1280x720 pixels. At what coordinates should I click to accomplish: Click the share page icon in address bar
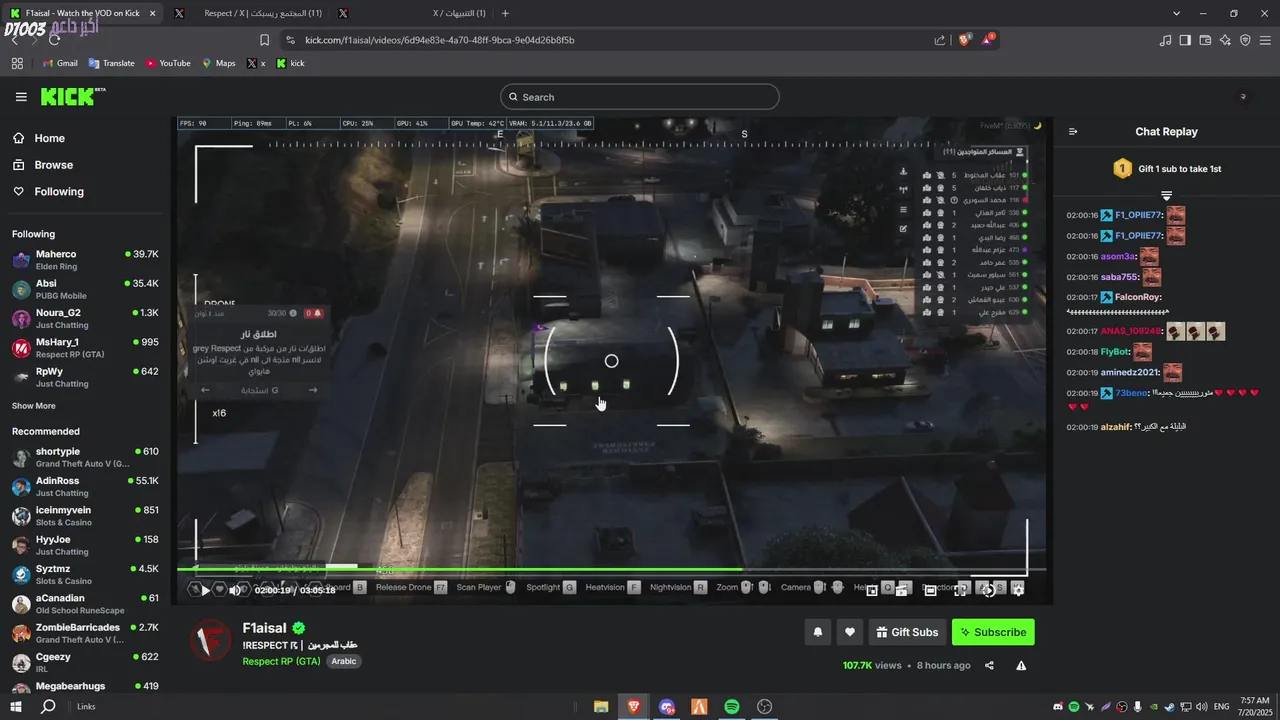click(x=940, y=40)
